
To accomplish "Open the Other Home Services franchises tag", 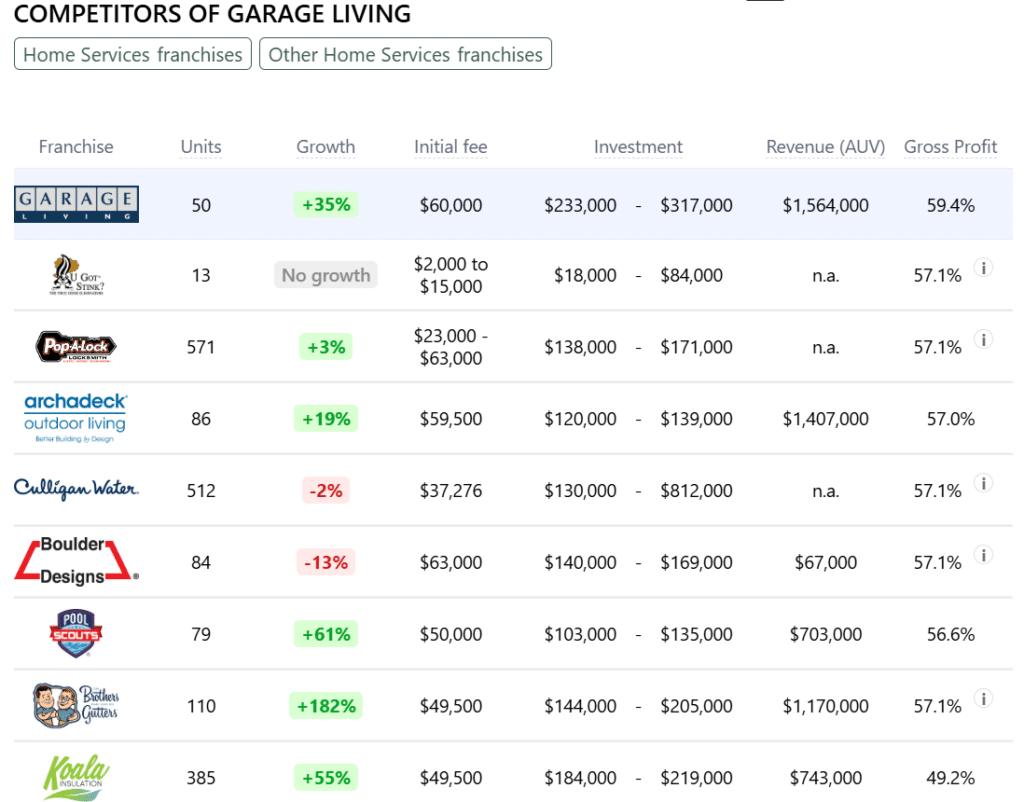I will tap(406, 54).
